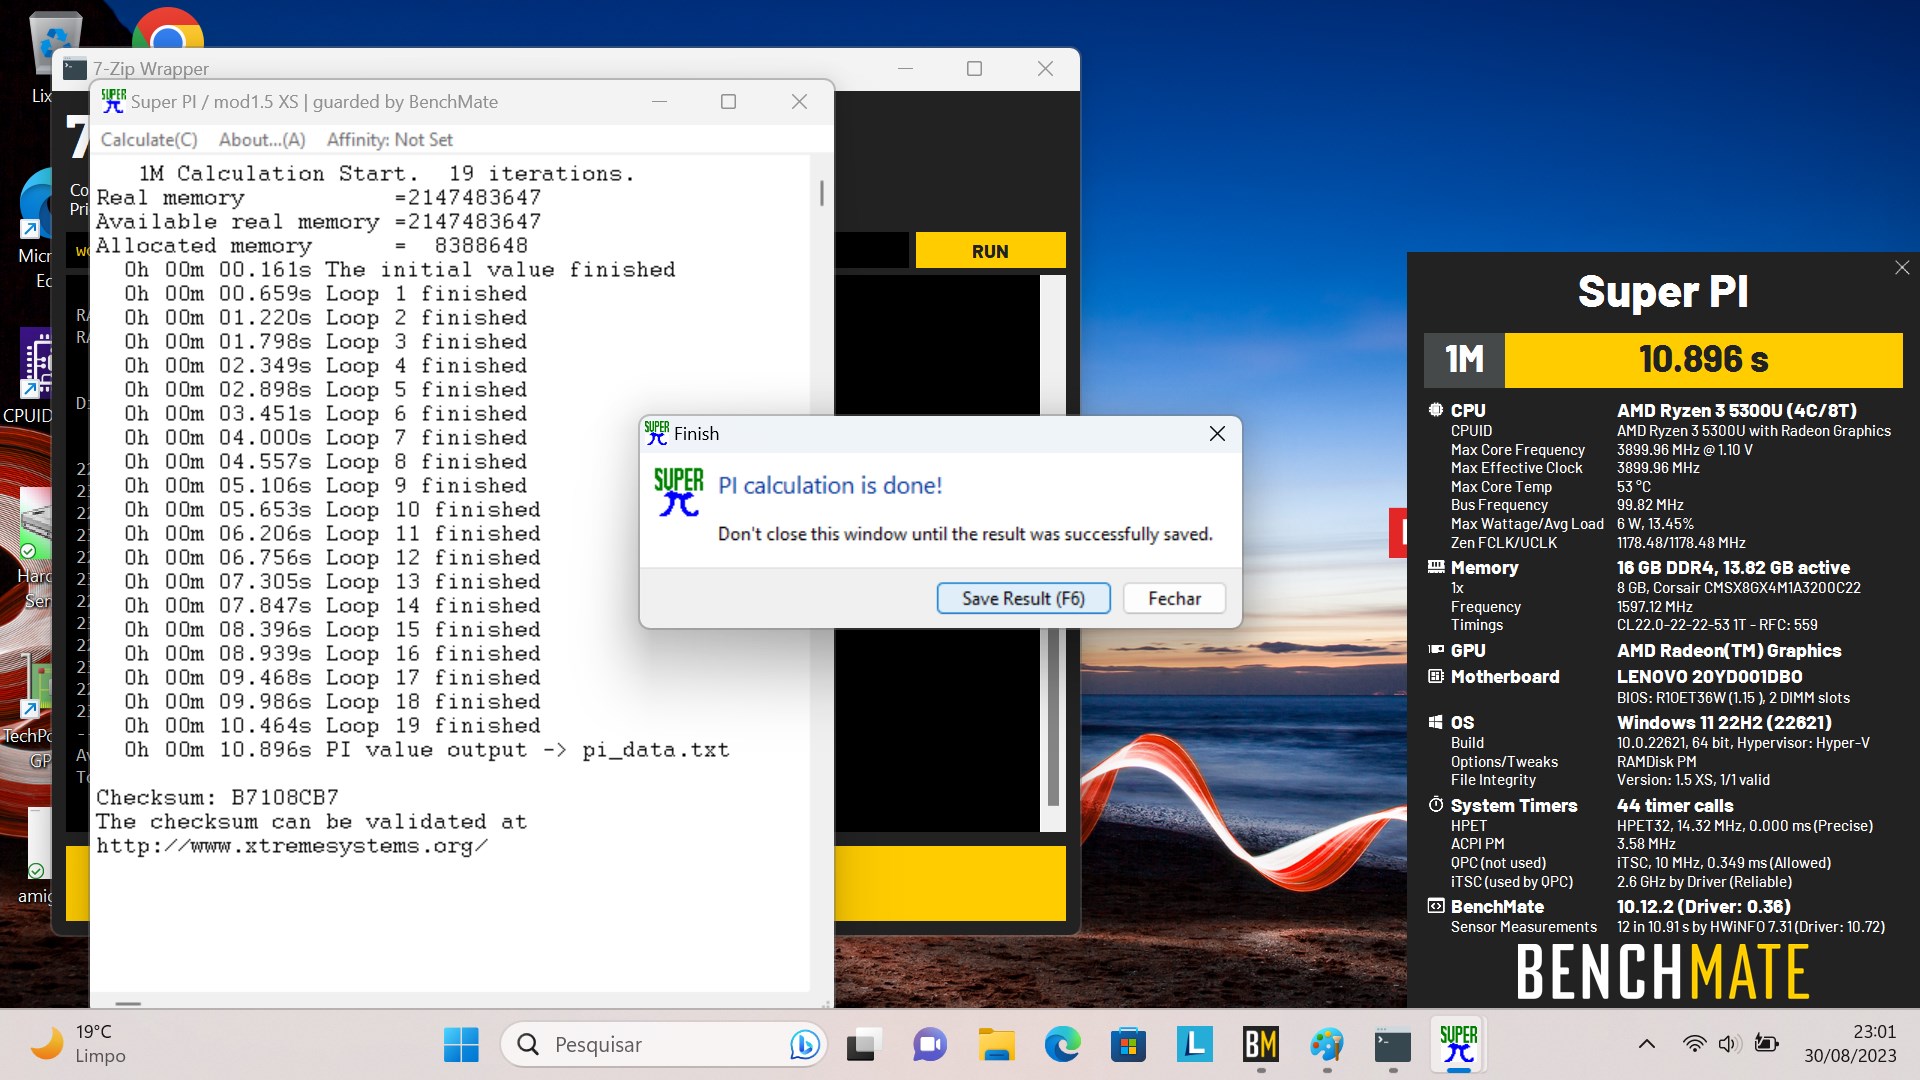The width and height of the screenshot is (1920, 1080).
Task: Maximize the 7-Zip Wrapper window
Action: point(974,68)
